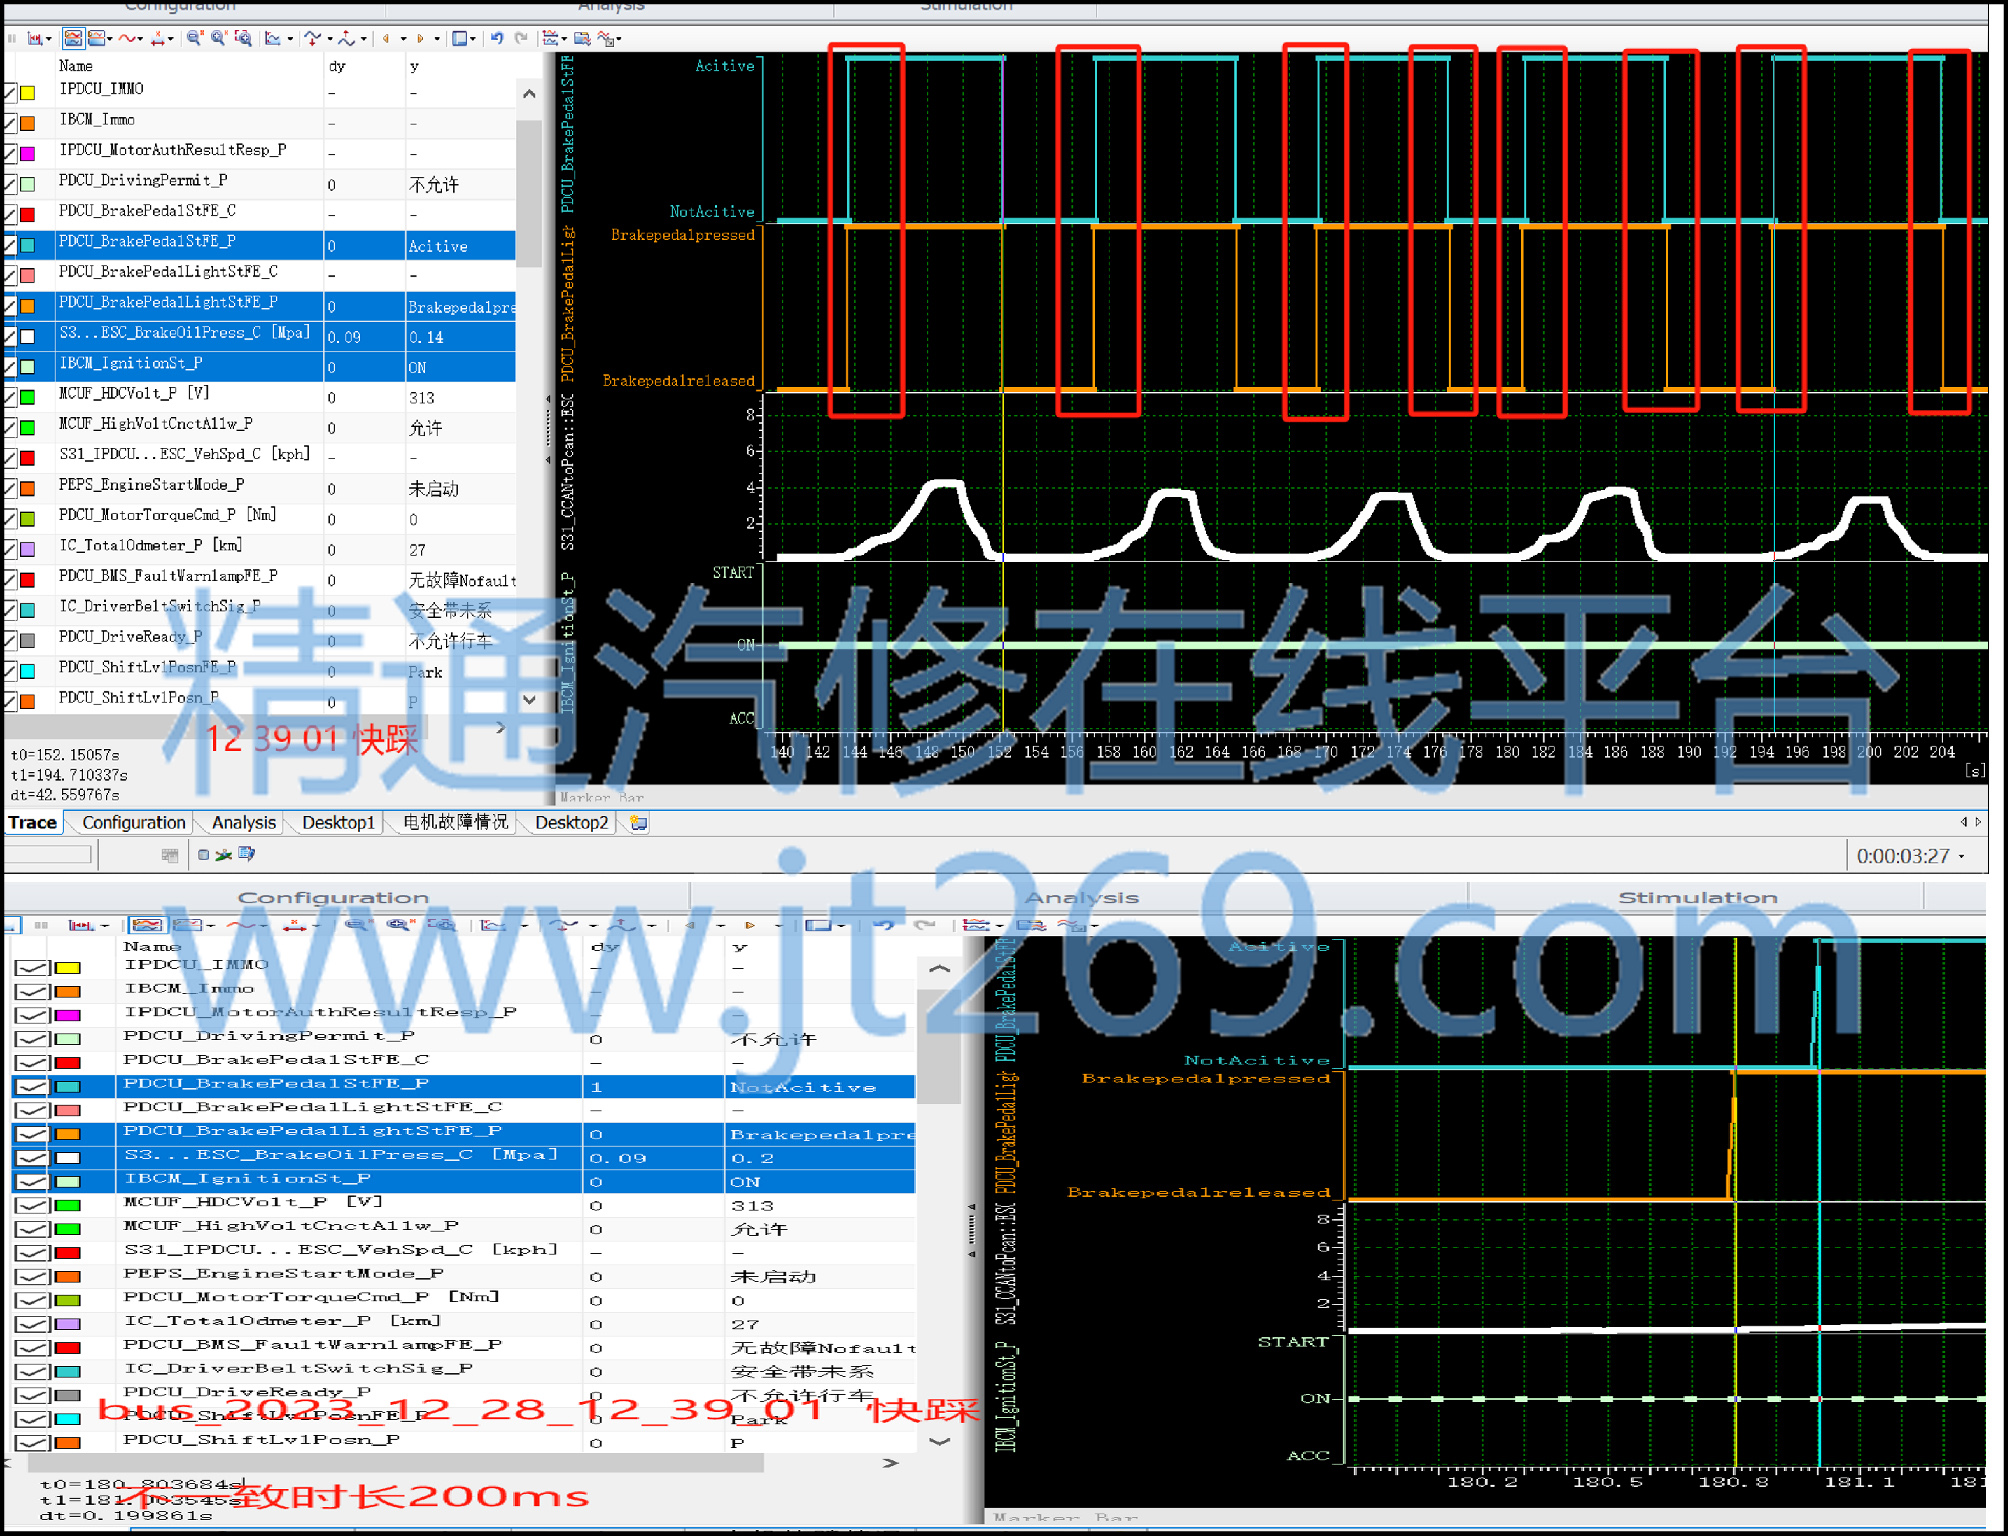Toggle checkbox for MCUF_HighVoltCnctAllw_P in bottom list
This screenshot has height=1536, width=2008.
tap(32, 1228)
